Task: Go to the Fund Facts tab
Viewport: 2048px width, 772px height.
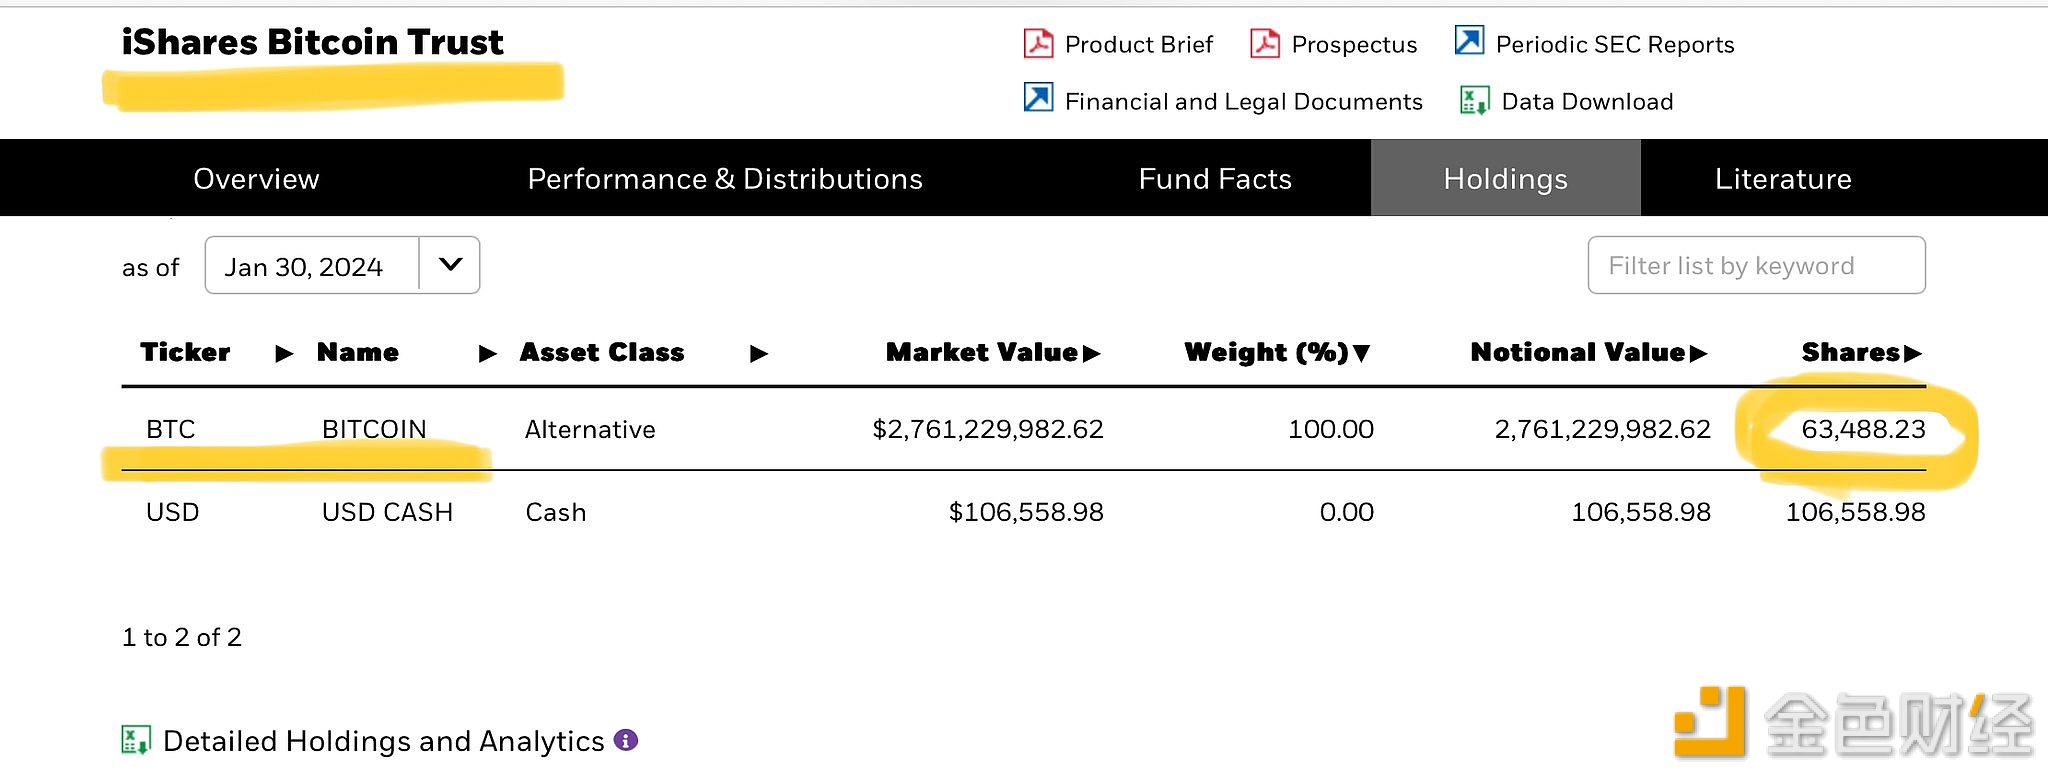Action: pos(1215,179)
